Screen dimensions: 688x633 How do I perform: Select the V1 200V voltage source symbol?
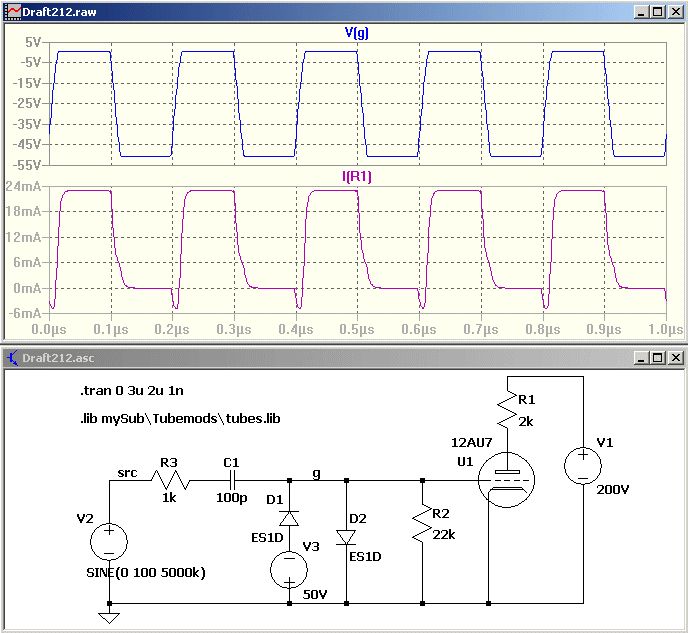pos(583,466)
